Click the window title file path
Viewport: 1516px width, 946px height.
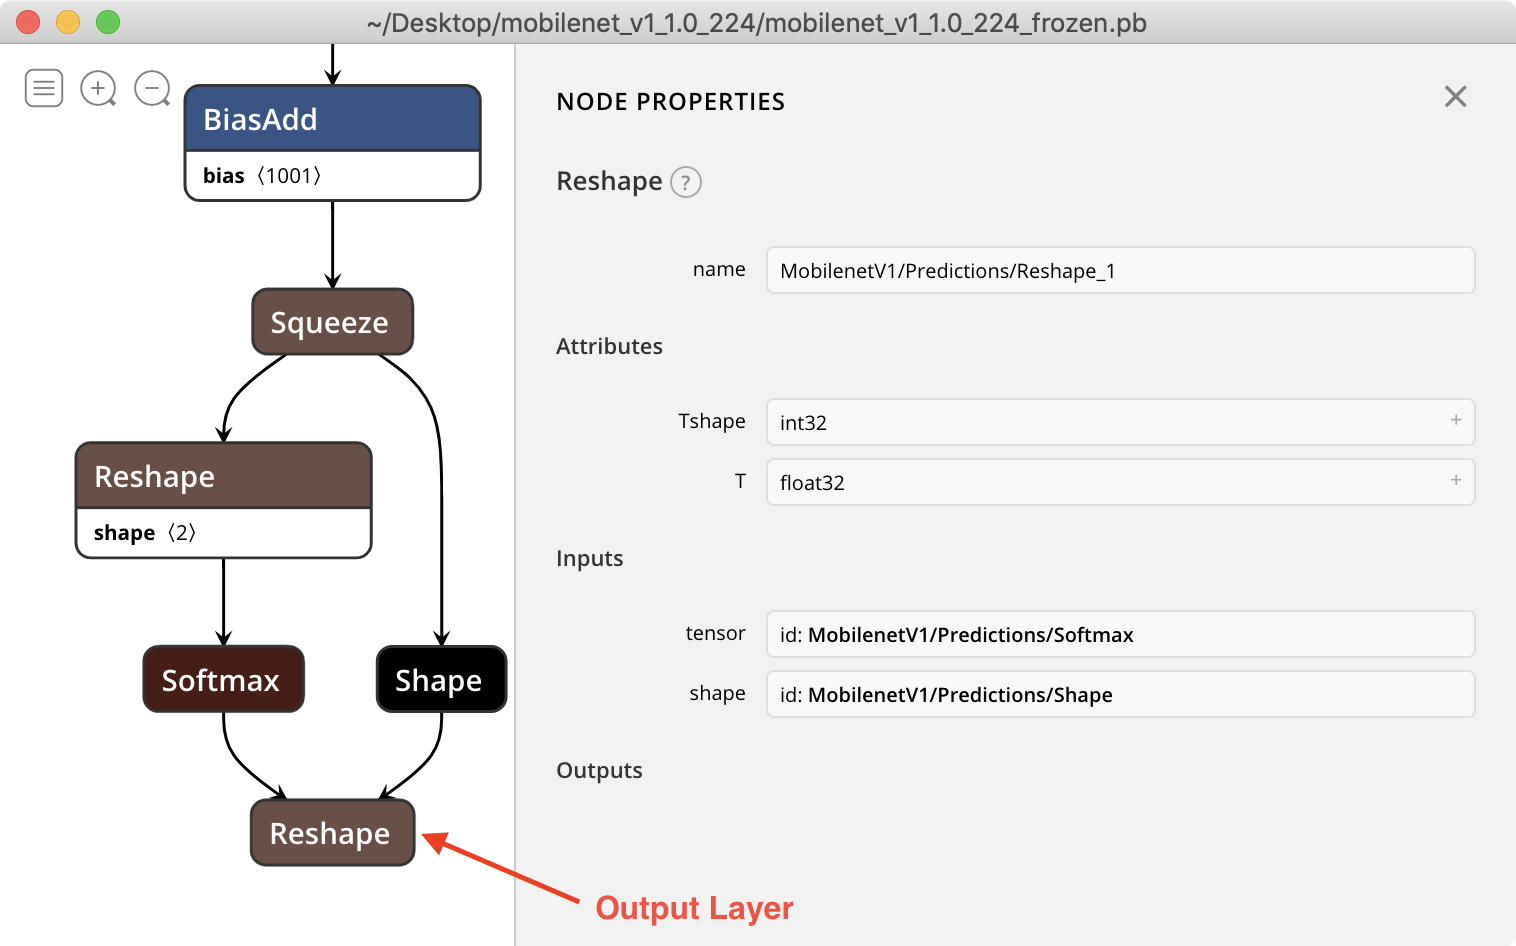click(757, 22)
